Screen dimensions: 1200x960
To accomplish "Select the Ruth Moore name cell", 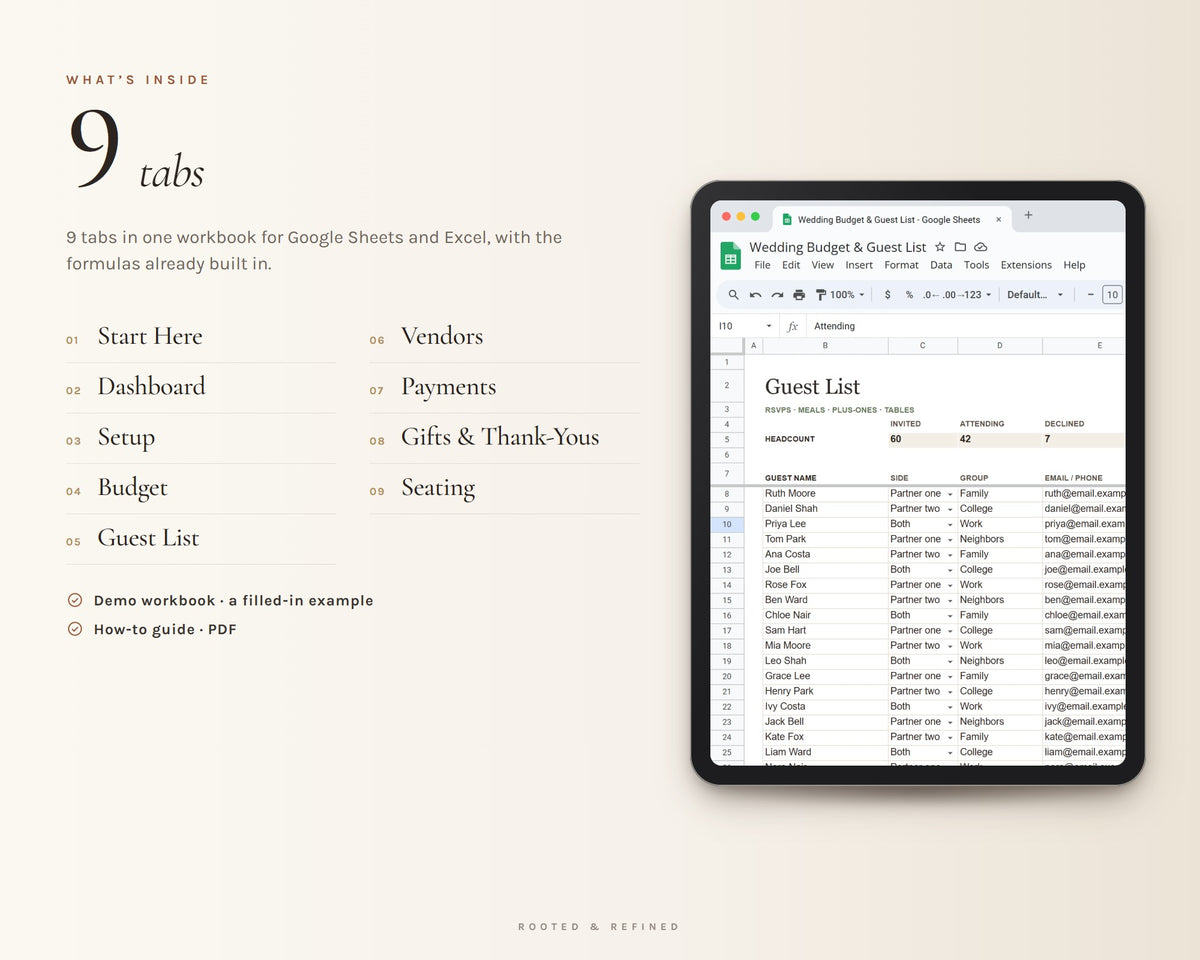I will tap(825, 494).
